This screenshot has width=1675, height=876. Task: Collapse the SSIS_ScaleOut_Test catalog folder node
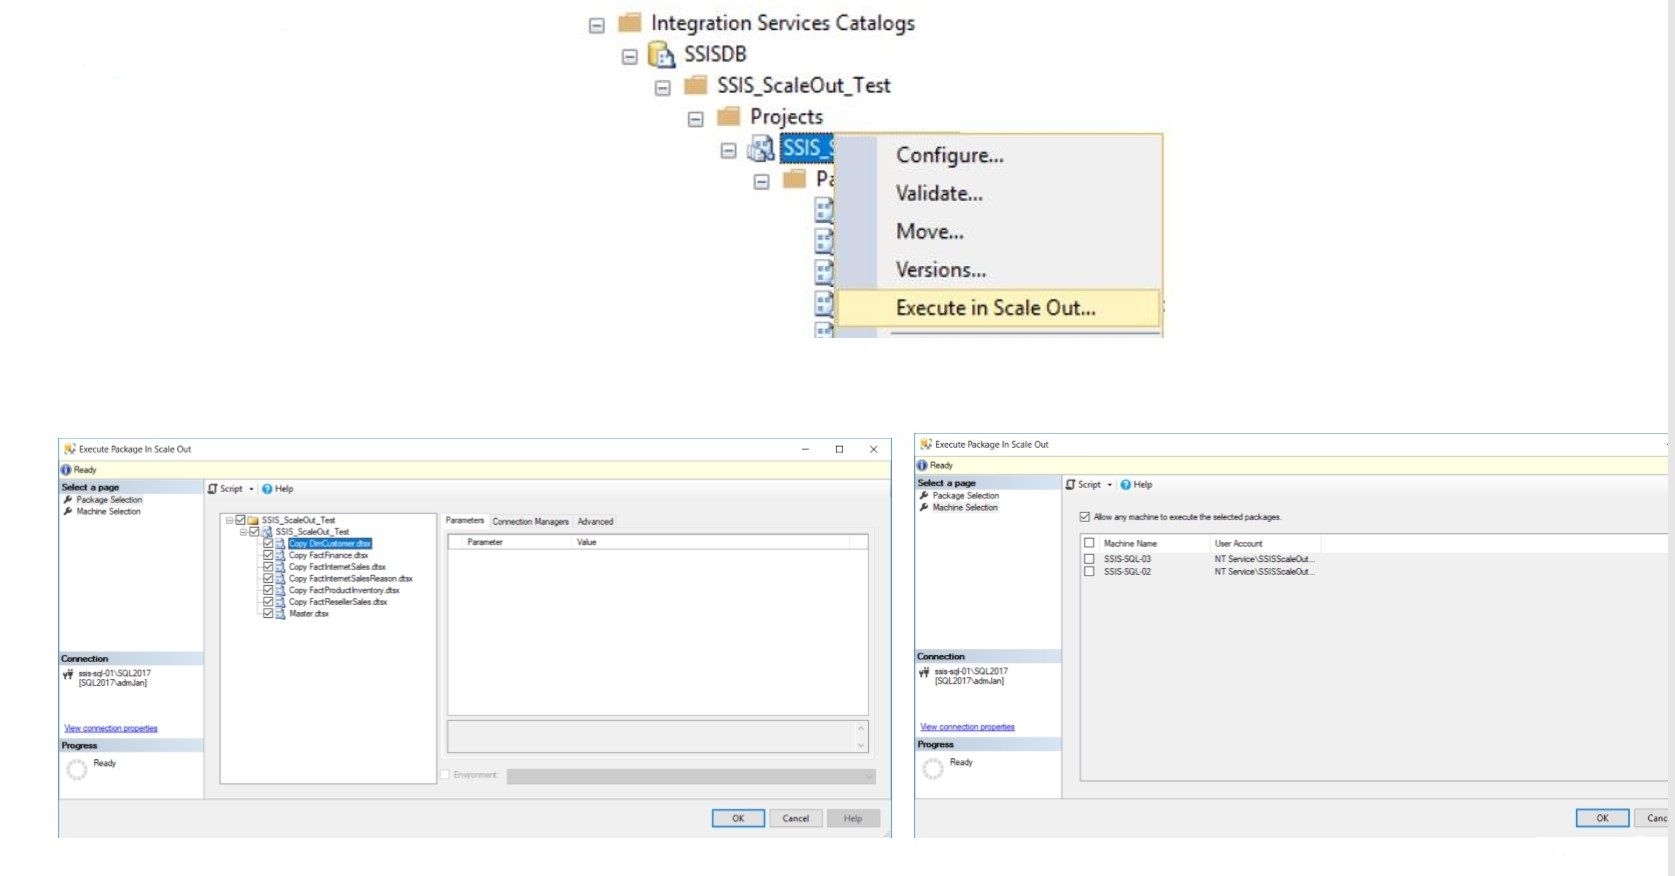pyautogui.click(x=662, y=88)
